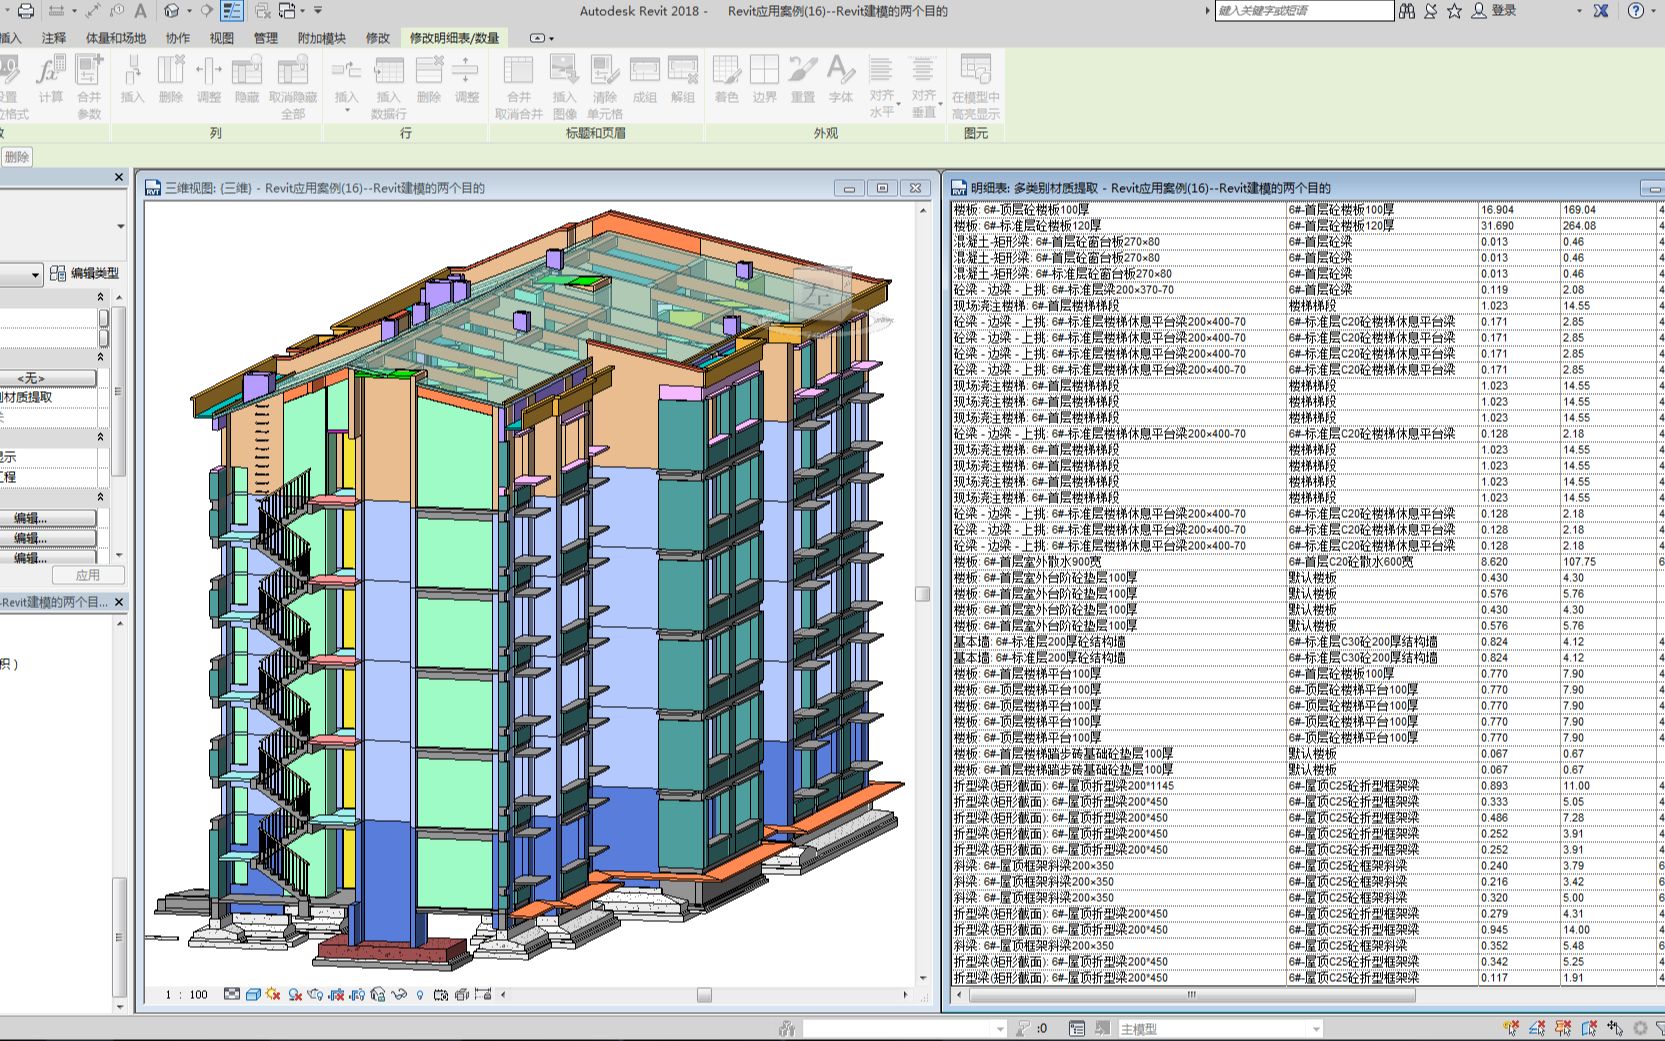Open the Help question mark icon
Image resolution: width=1665 pixels, height=1041 pixels.
point(1636,11)
